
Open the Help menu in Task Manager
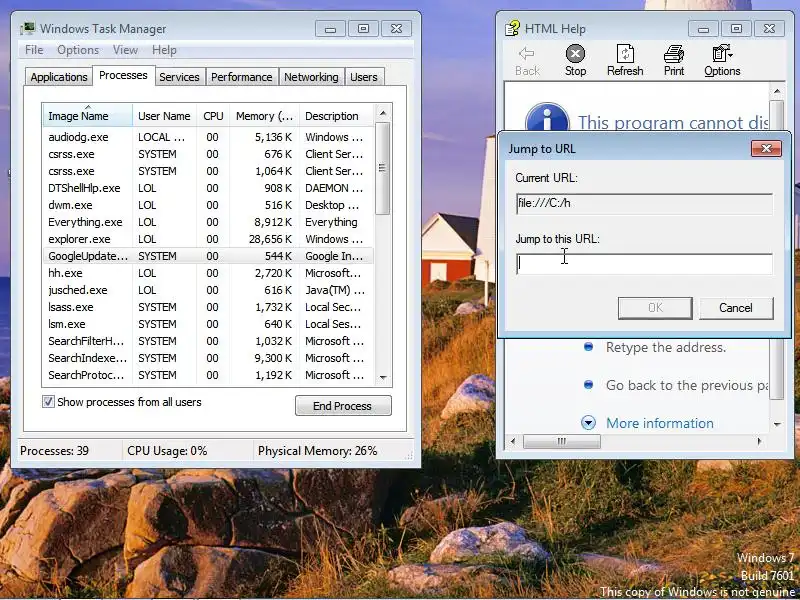tap(164, 50)
